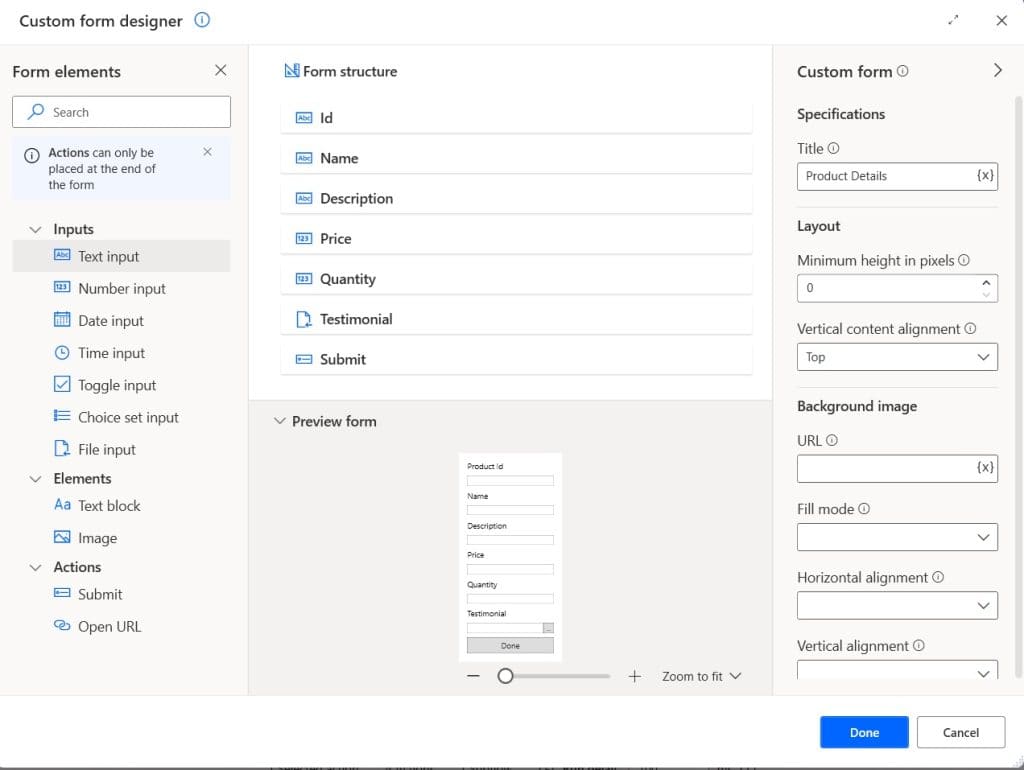
Task: Open the Vertical content alignment dropdown
Action: point(897,357)
